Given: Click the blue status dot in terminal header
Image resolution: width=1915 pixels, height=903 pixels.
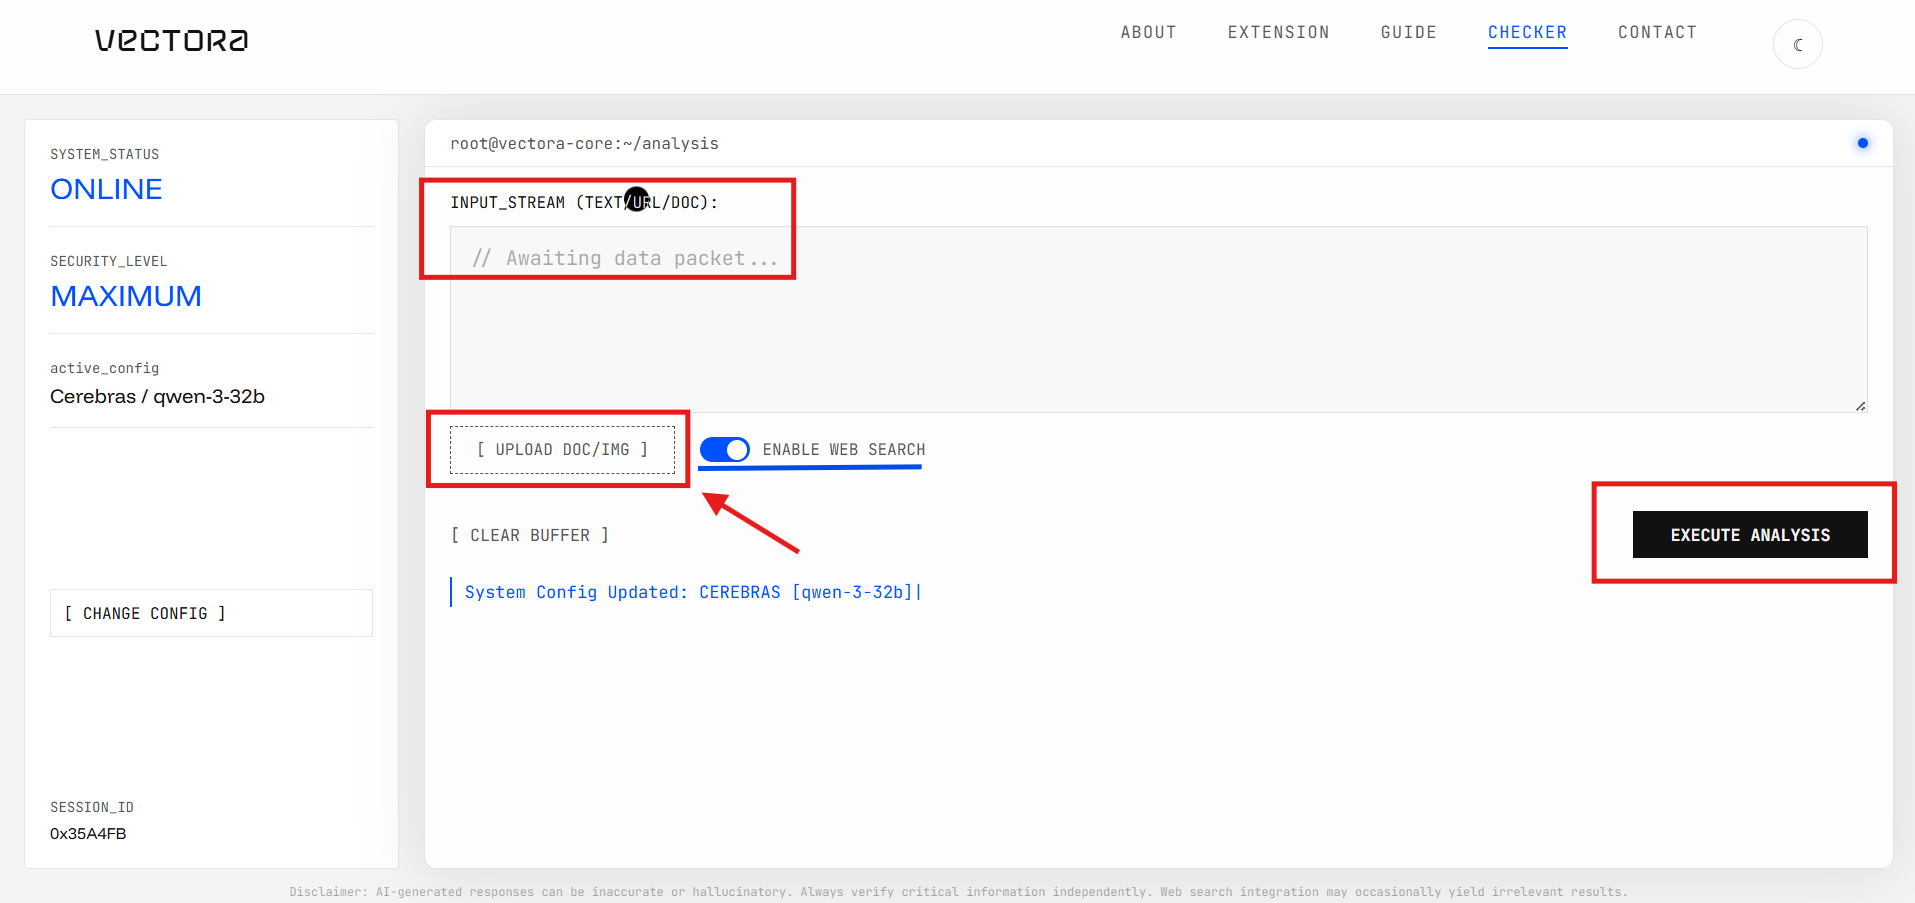Looking at the screenshot, I should 1862,143.
